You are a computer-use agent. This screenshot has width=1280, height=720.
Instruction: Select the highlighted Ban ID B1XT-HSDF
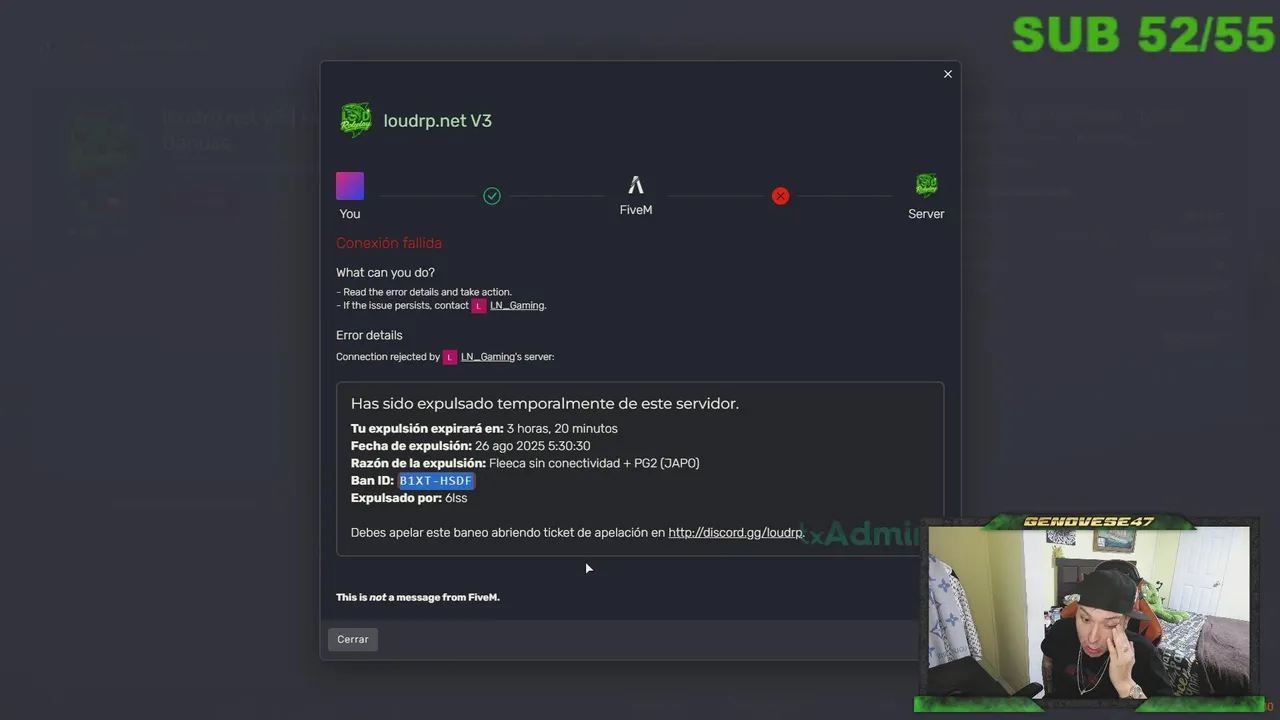(x=436, y=481)
